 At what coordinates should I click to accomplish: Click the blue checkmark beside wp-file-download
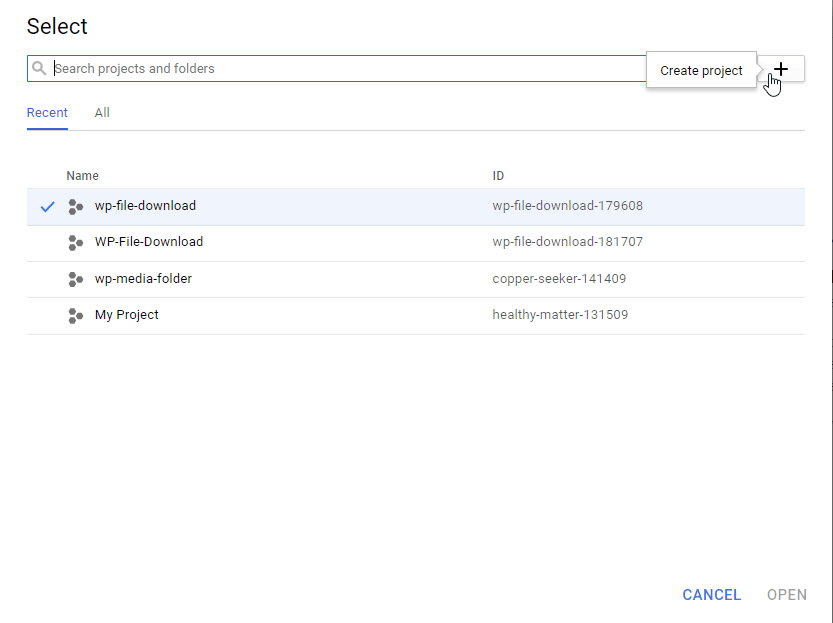pyautogui.click(x=46, y=206)
